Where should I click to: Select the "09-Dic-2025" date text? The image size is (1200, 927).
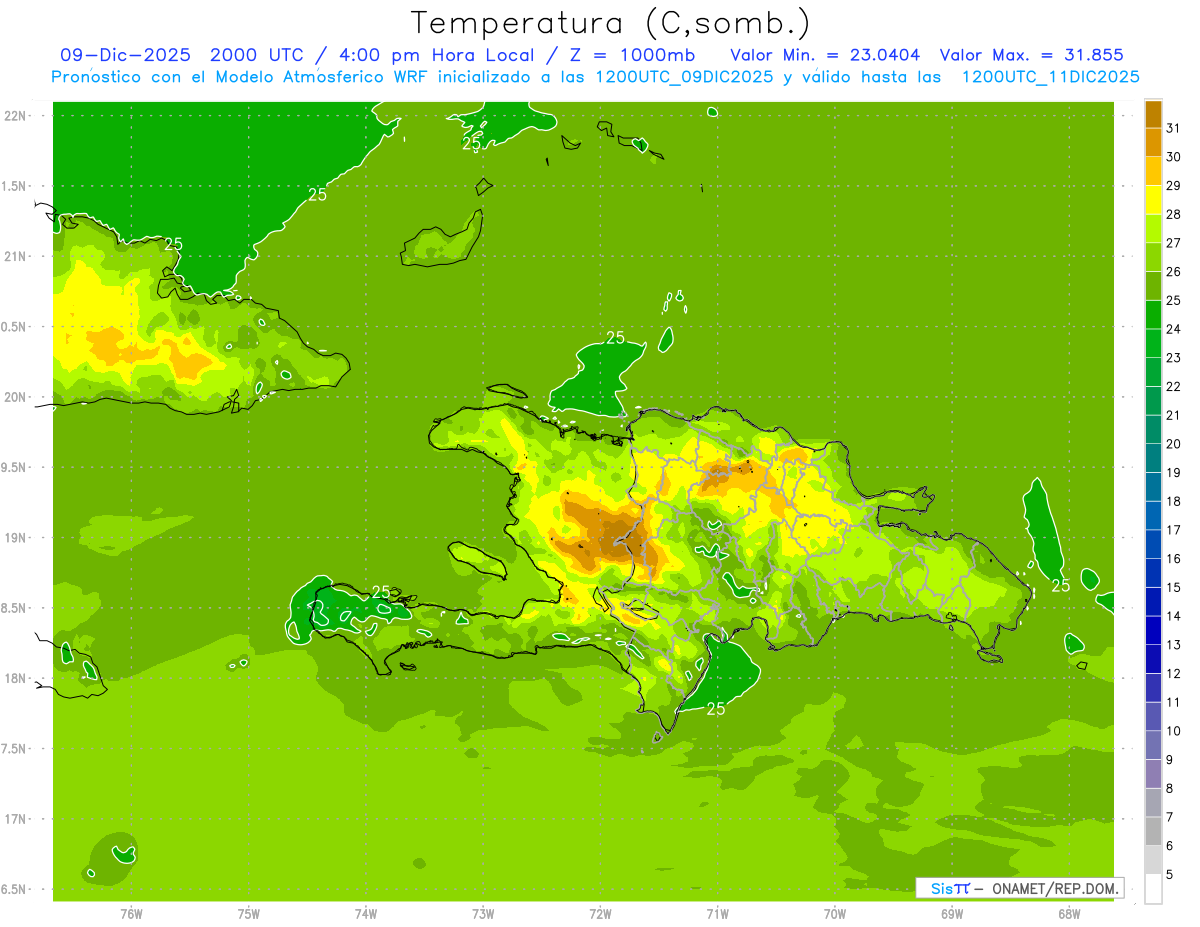pyautogui.click(x=127, y=55)
